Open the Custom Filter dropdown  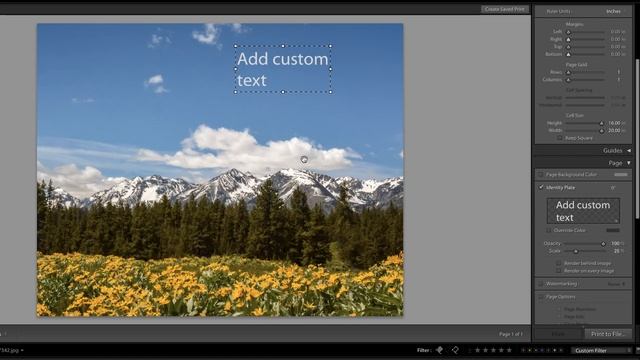pyautogui.click(x=601, y=350)
